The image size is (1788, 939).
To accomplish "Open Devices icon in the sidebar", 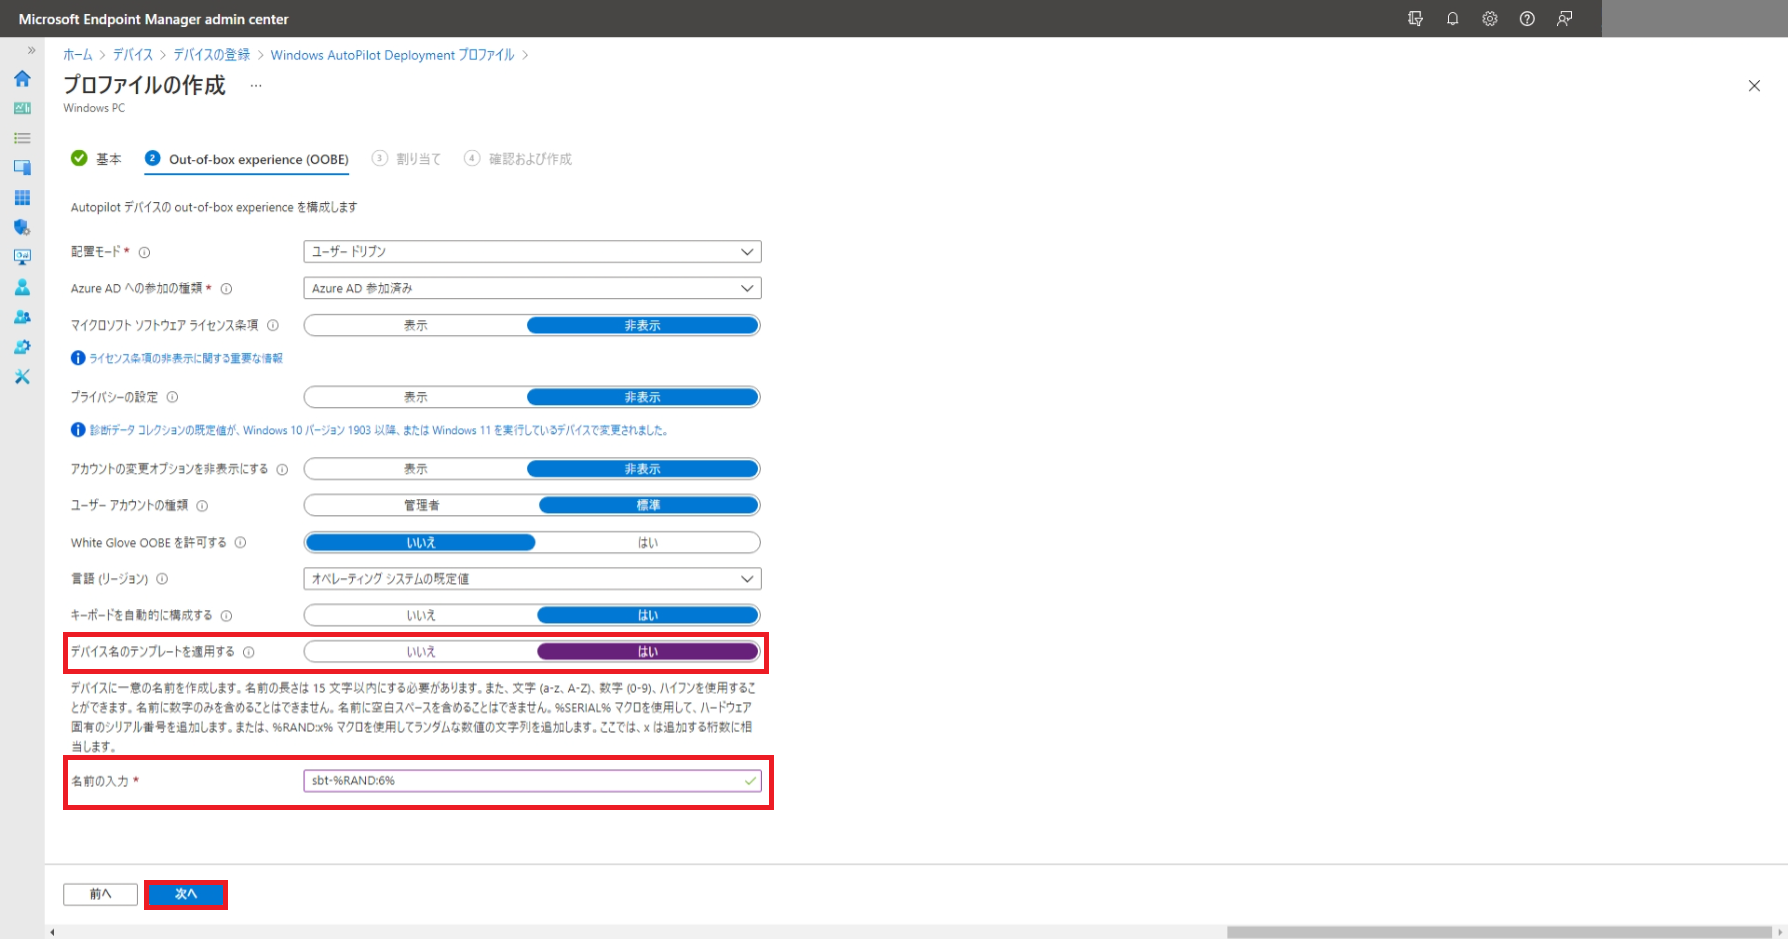I will pyautogui.click(x=22, y=168).
